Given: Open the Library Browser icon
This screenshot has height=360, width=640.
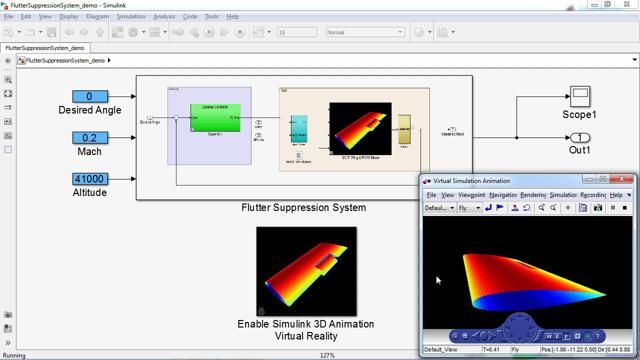Looking at the screenshot, I should (x=117, y=32).
